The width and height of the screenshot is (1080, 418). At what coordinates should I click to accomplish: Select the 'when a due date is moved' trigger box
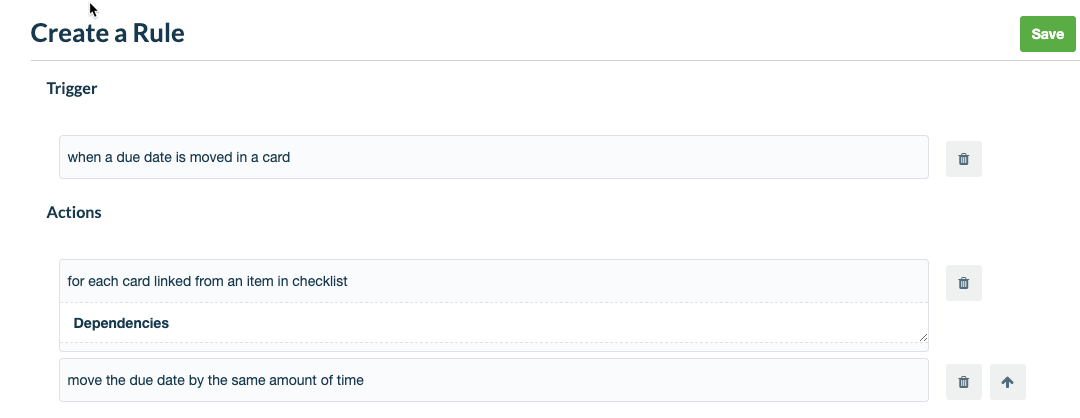click(493, 157)
